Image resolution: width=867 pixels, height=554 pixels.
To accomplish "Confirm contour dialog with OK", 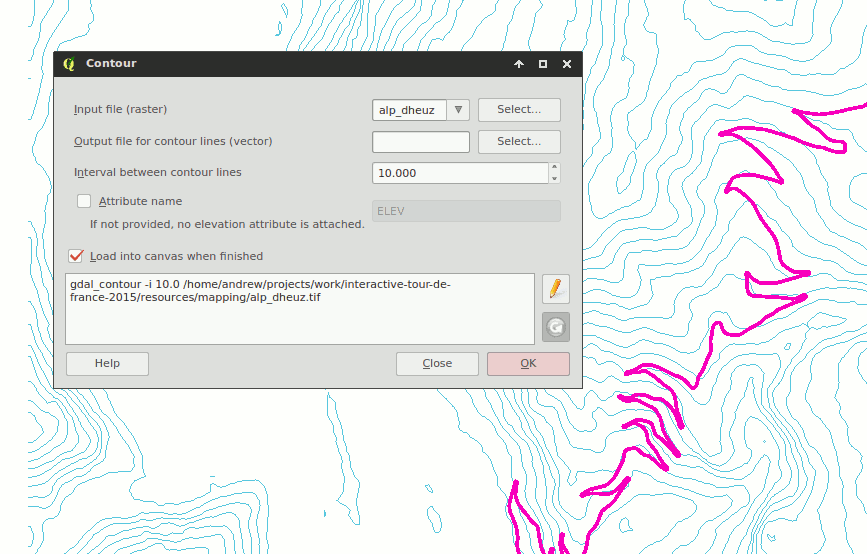I will 528,363.
